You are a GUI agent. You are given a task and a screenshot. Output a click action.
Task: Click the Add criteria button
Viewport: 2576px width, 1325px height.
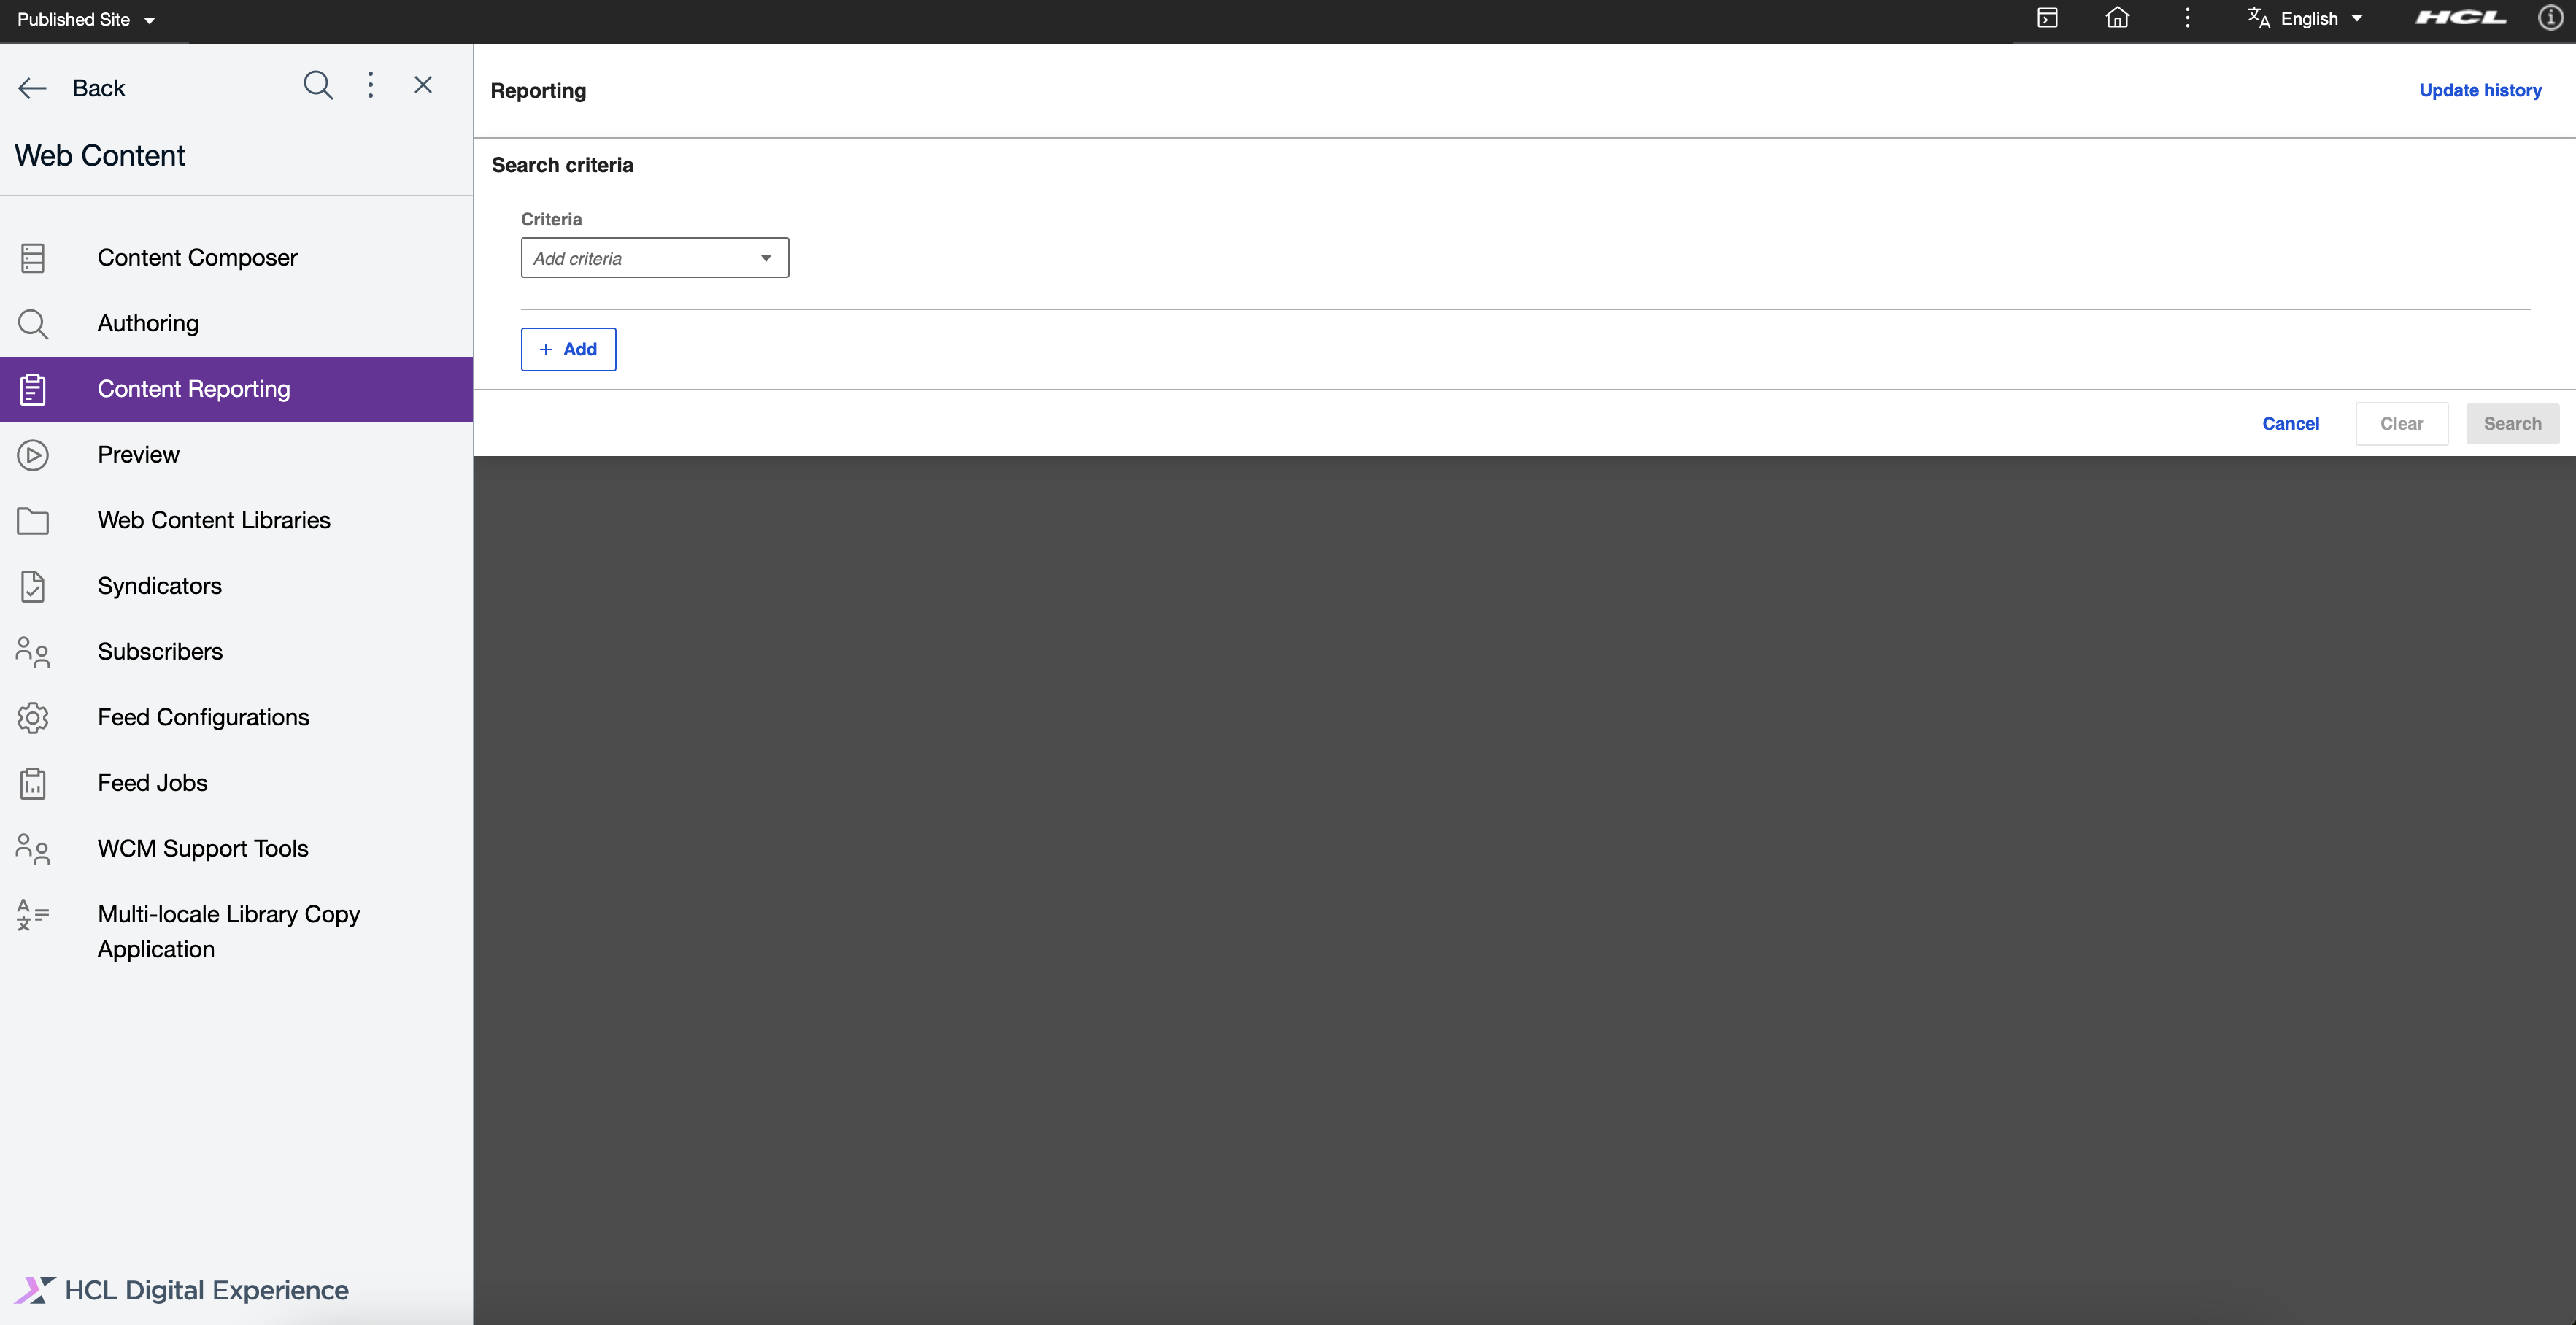tap(568, 349)
